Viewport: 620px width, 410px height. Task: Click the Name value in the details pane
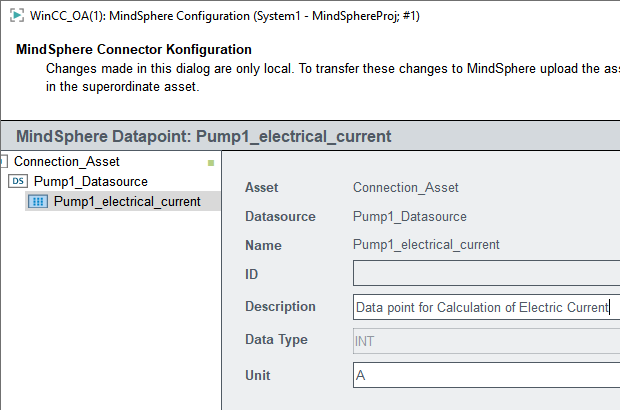tap(426, 245)
